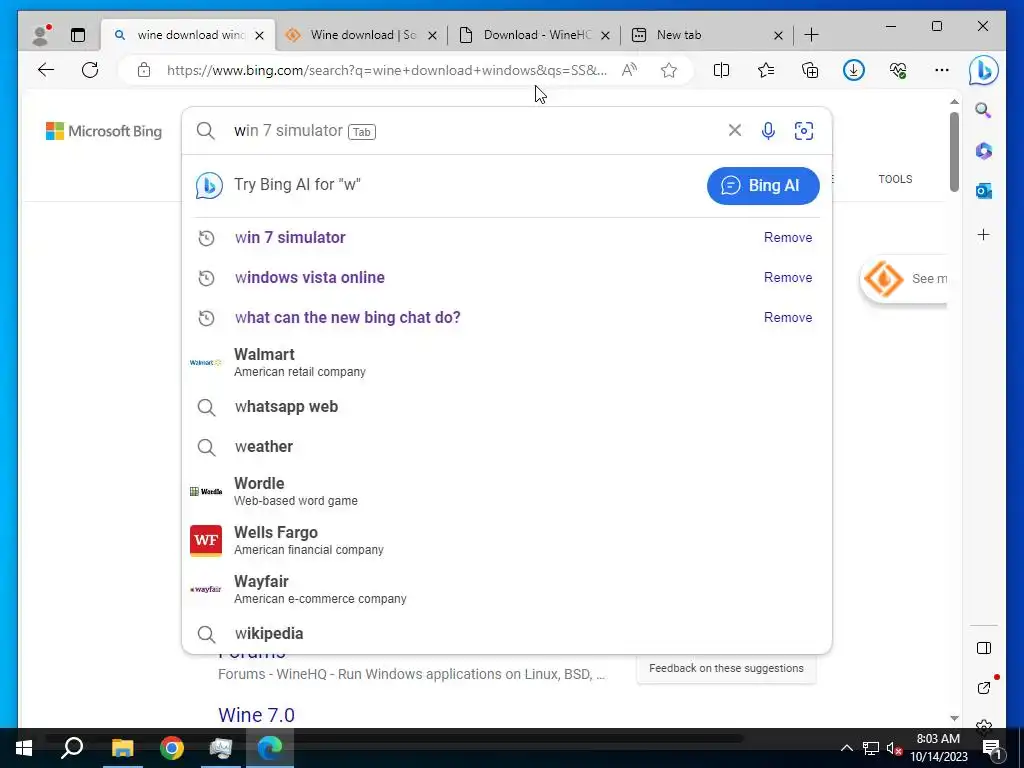Viewport: 1024px width, 768px height.
Task: Clear the Bing search box
Action: (x=735, y=131)
